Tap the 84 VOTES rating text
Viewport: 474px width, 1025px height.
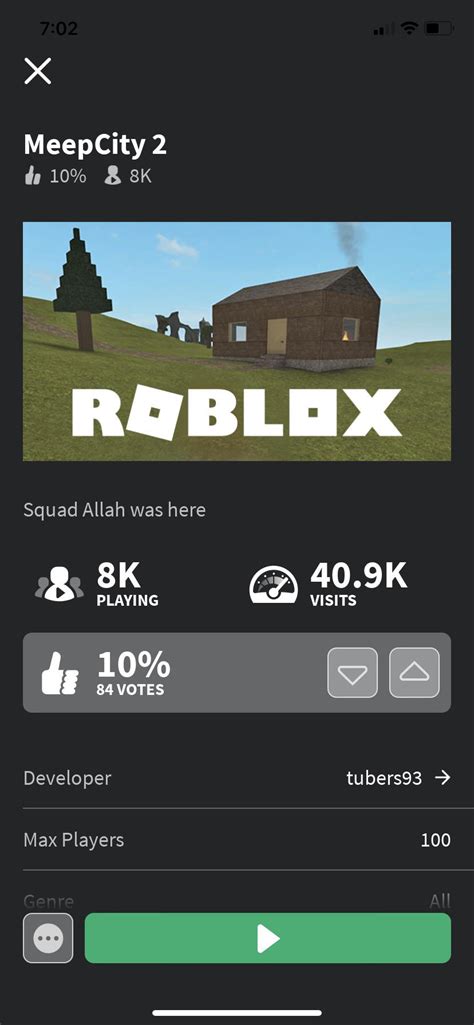(130, 690)
